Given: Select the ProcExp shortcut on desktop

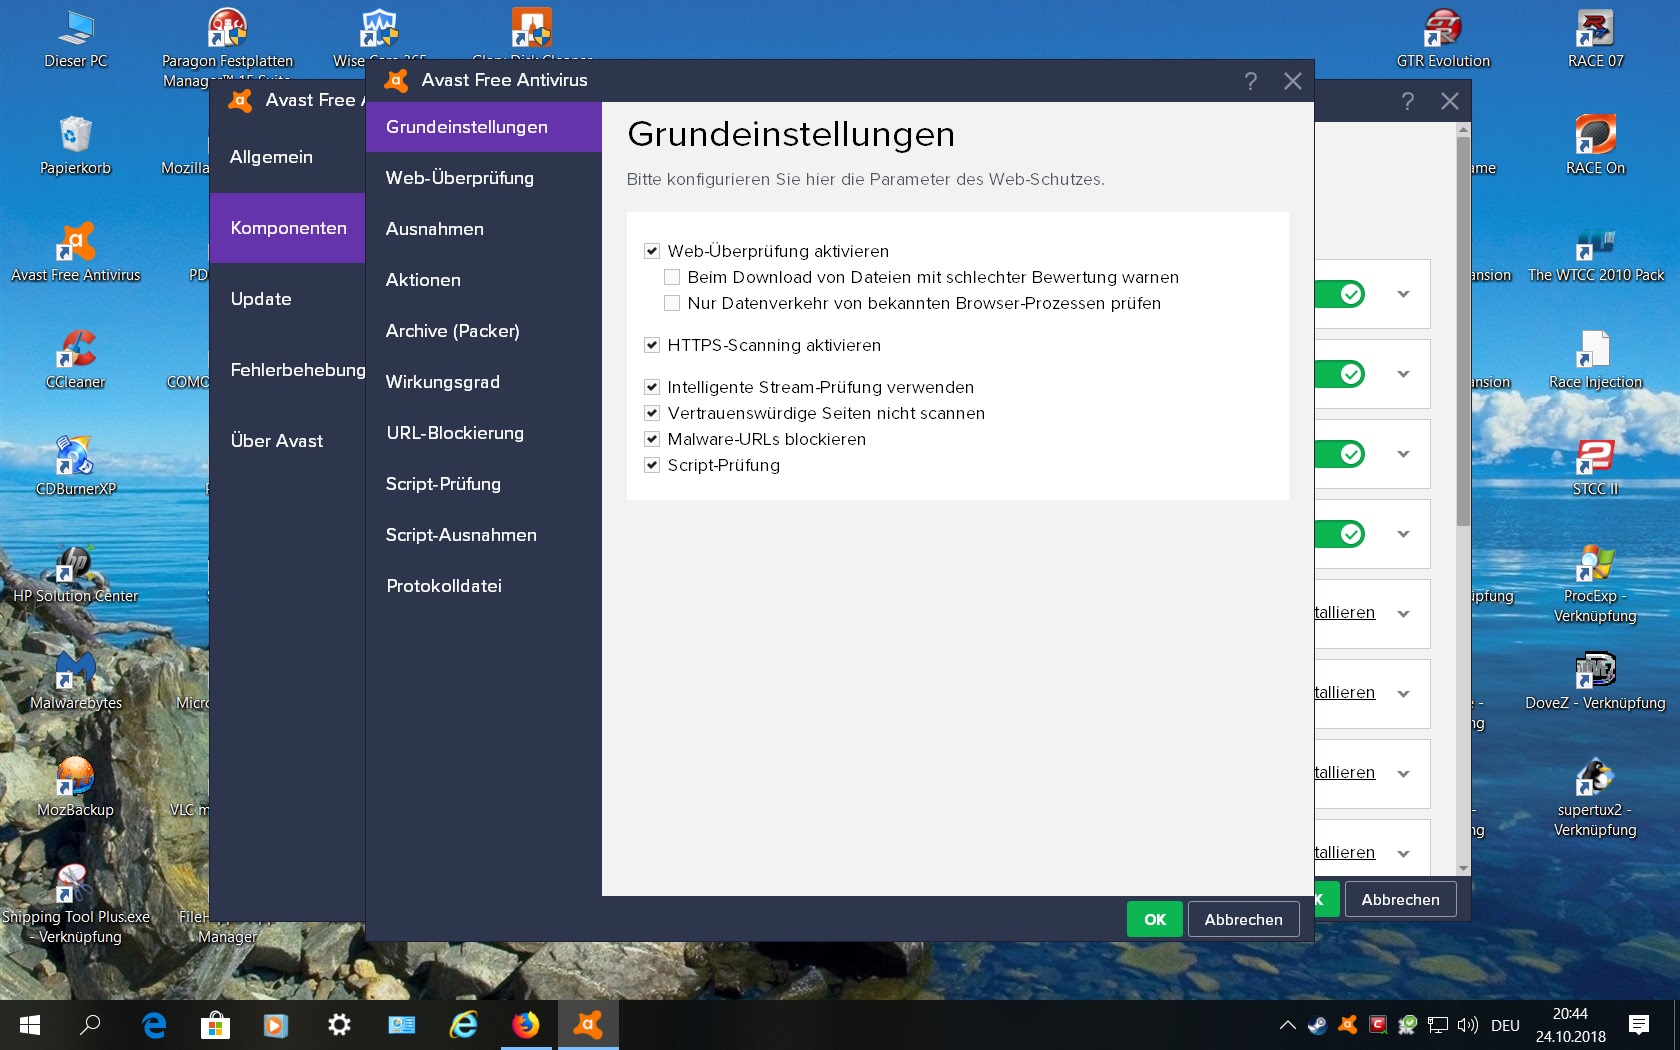Looking at the screenshot, I should click(x=1596, y=583).
